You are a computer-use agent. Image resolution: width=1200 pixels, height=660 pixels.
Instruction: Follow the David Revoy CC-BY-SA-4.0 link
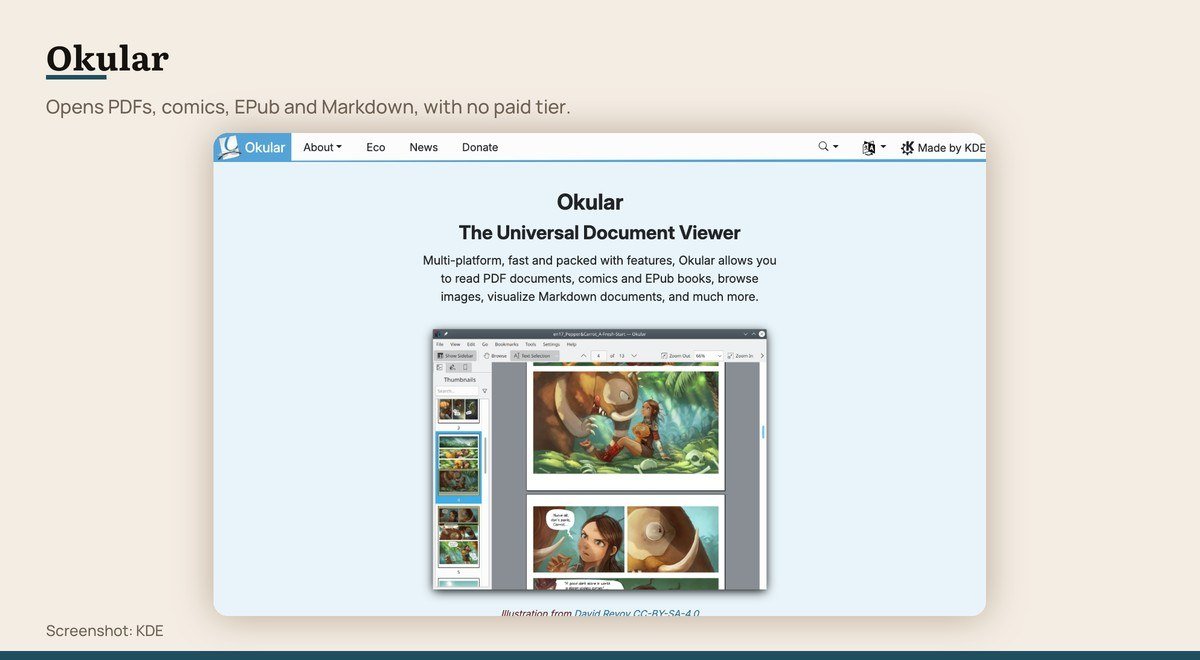click(x=637, y=612)
